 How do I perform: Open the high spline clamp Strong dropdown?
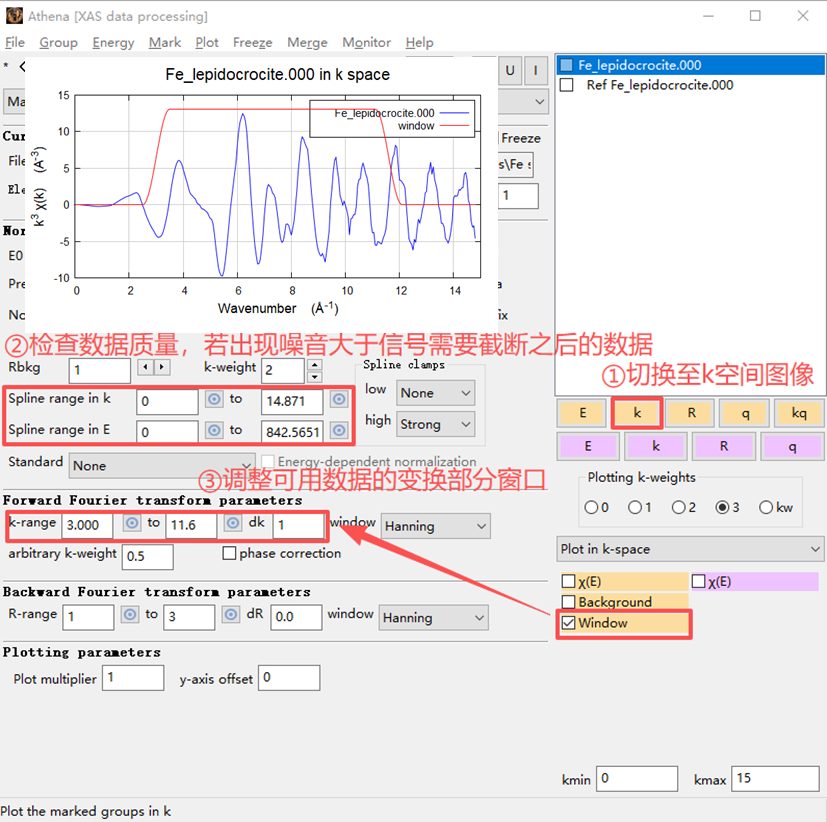coord(435,424)
